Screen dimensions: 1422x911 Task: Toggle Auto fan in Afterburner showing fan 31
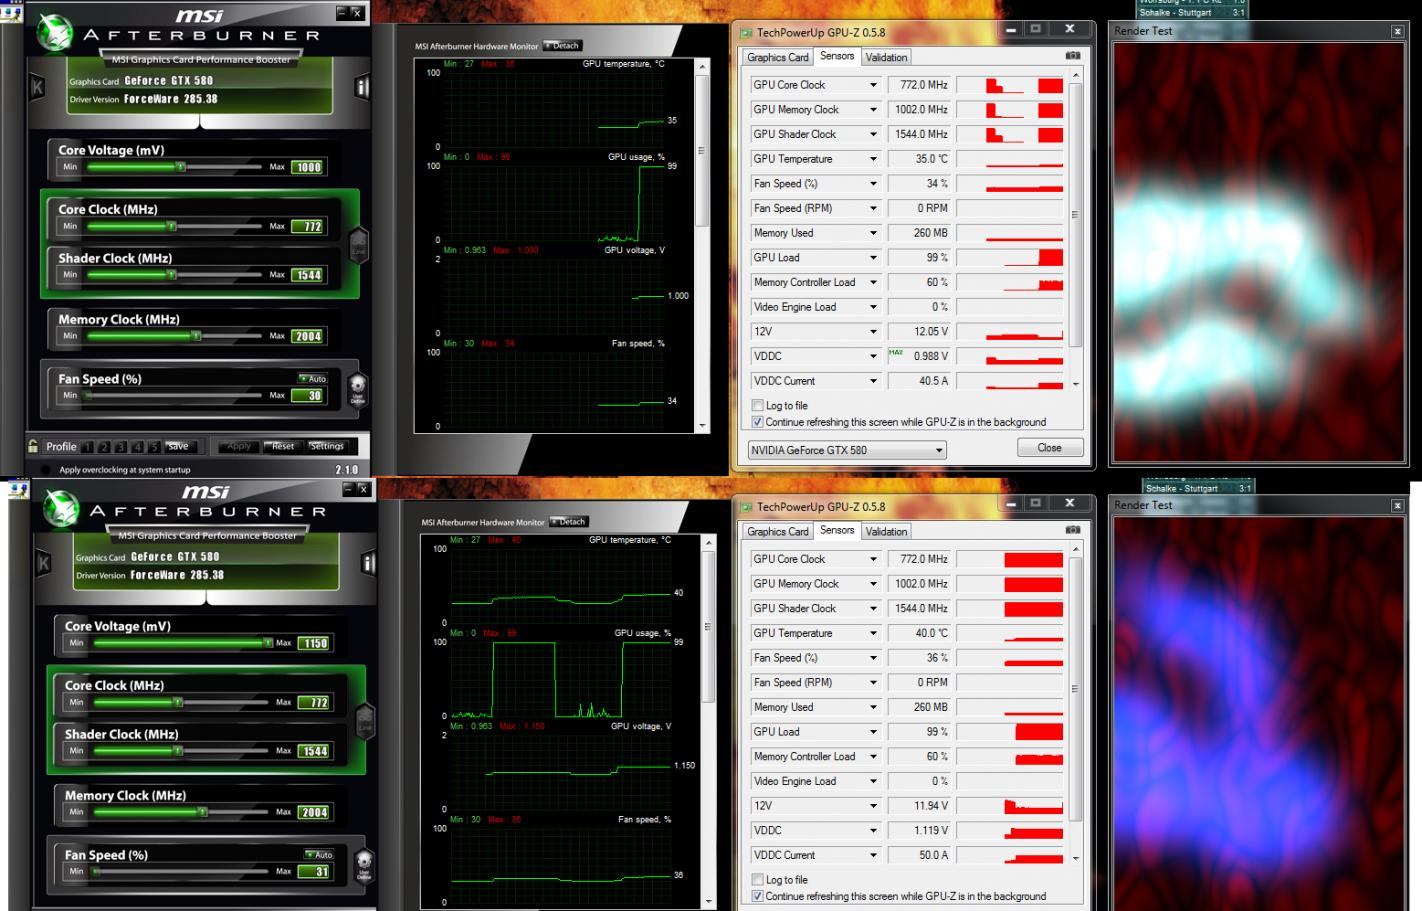[319, 854]
